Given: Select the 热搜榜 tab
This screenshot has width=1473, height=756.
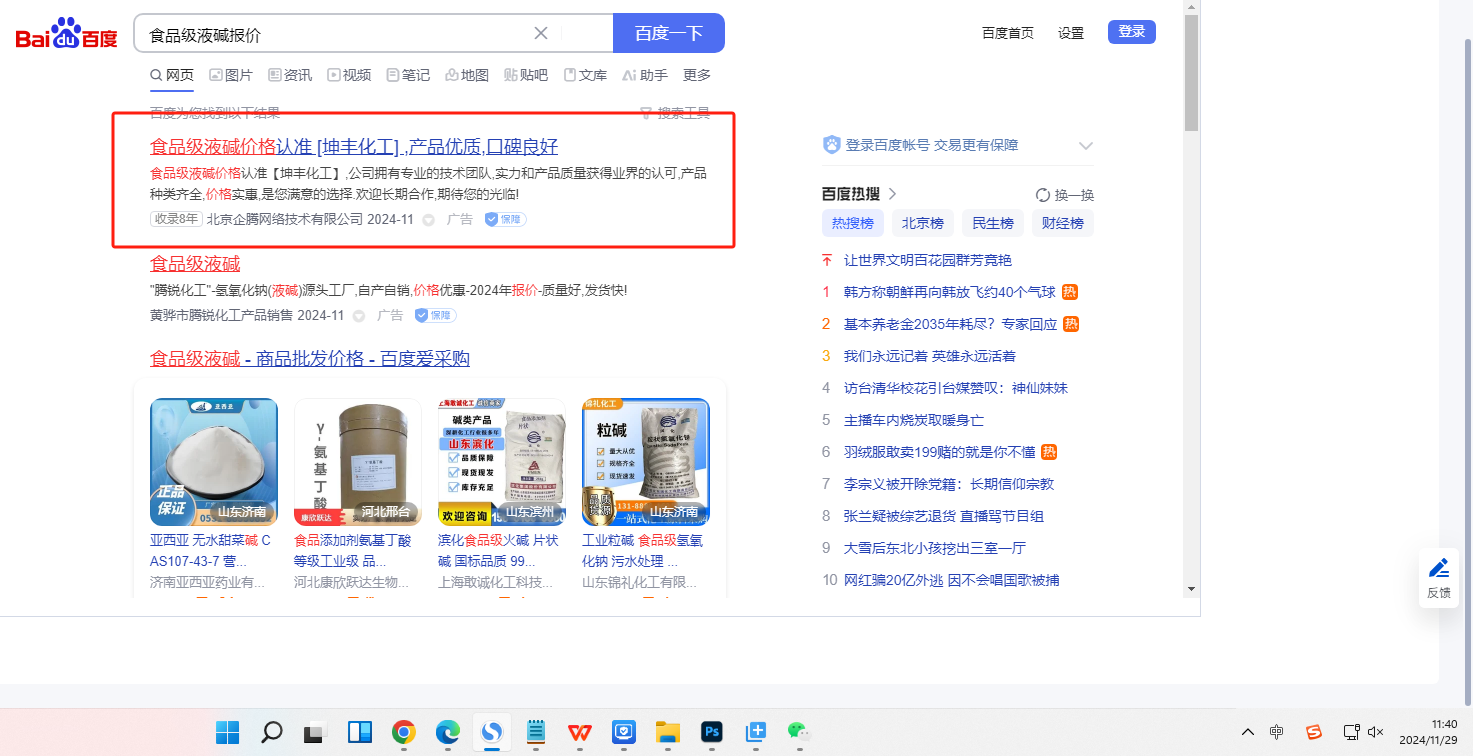Looking at the screenshot, I should point(853,223).
